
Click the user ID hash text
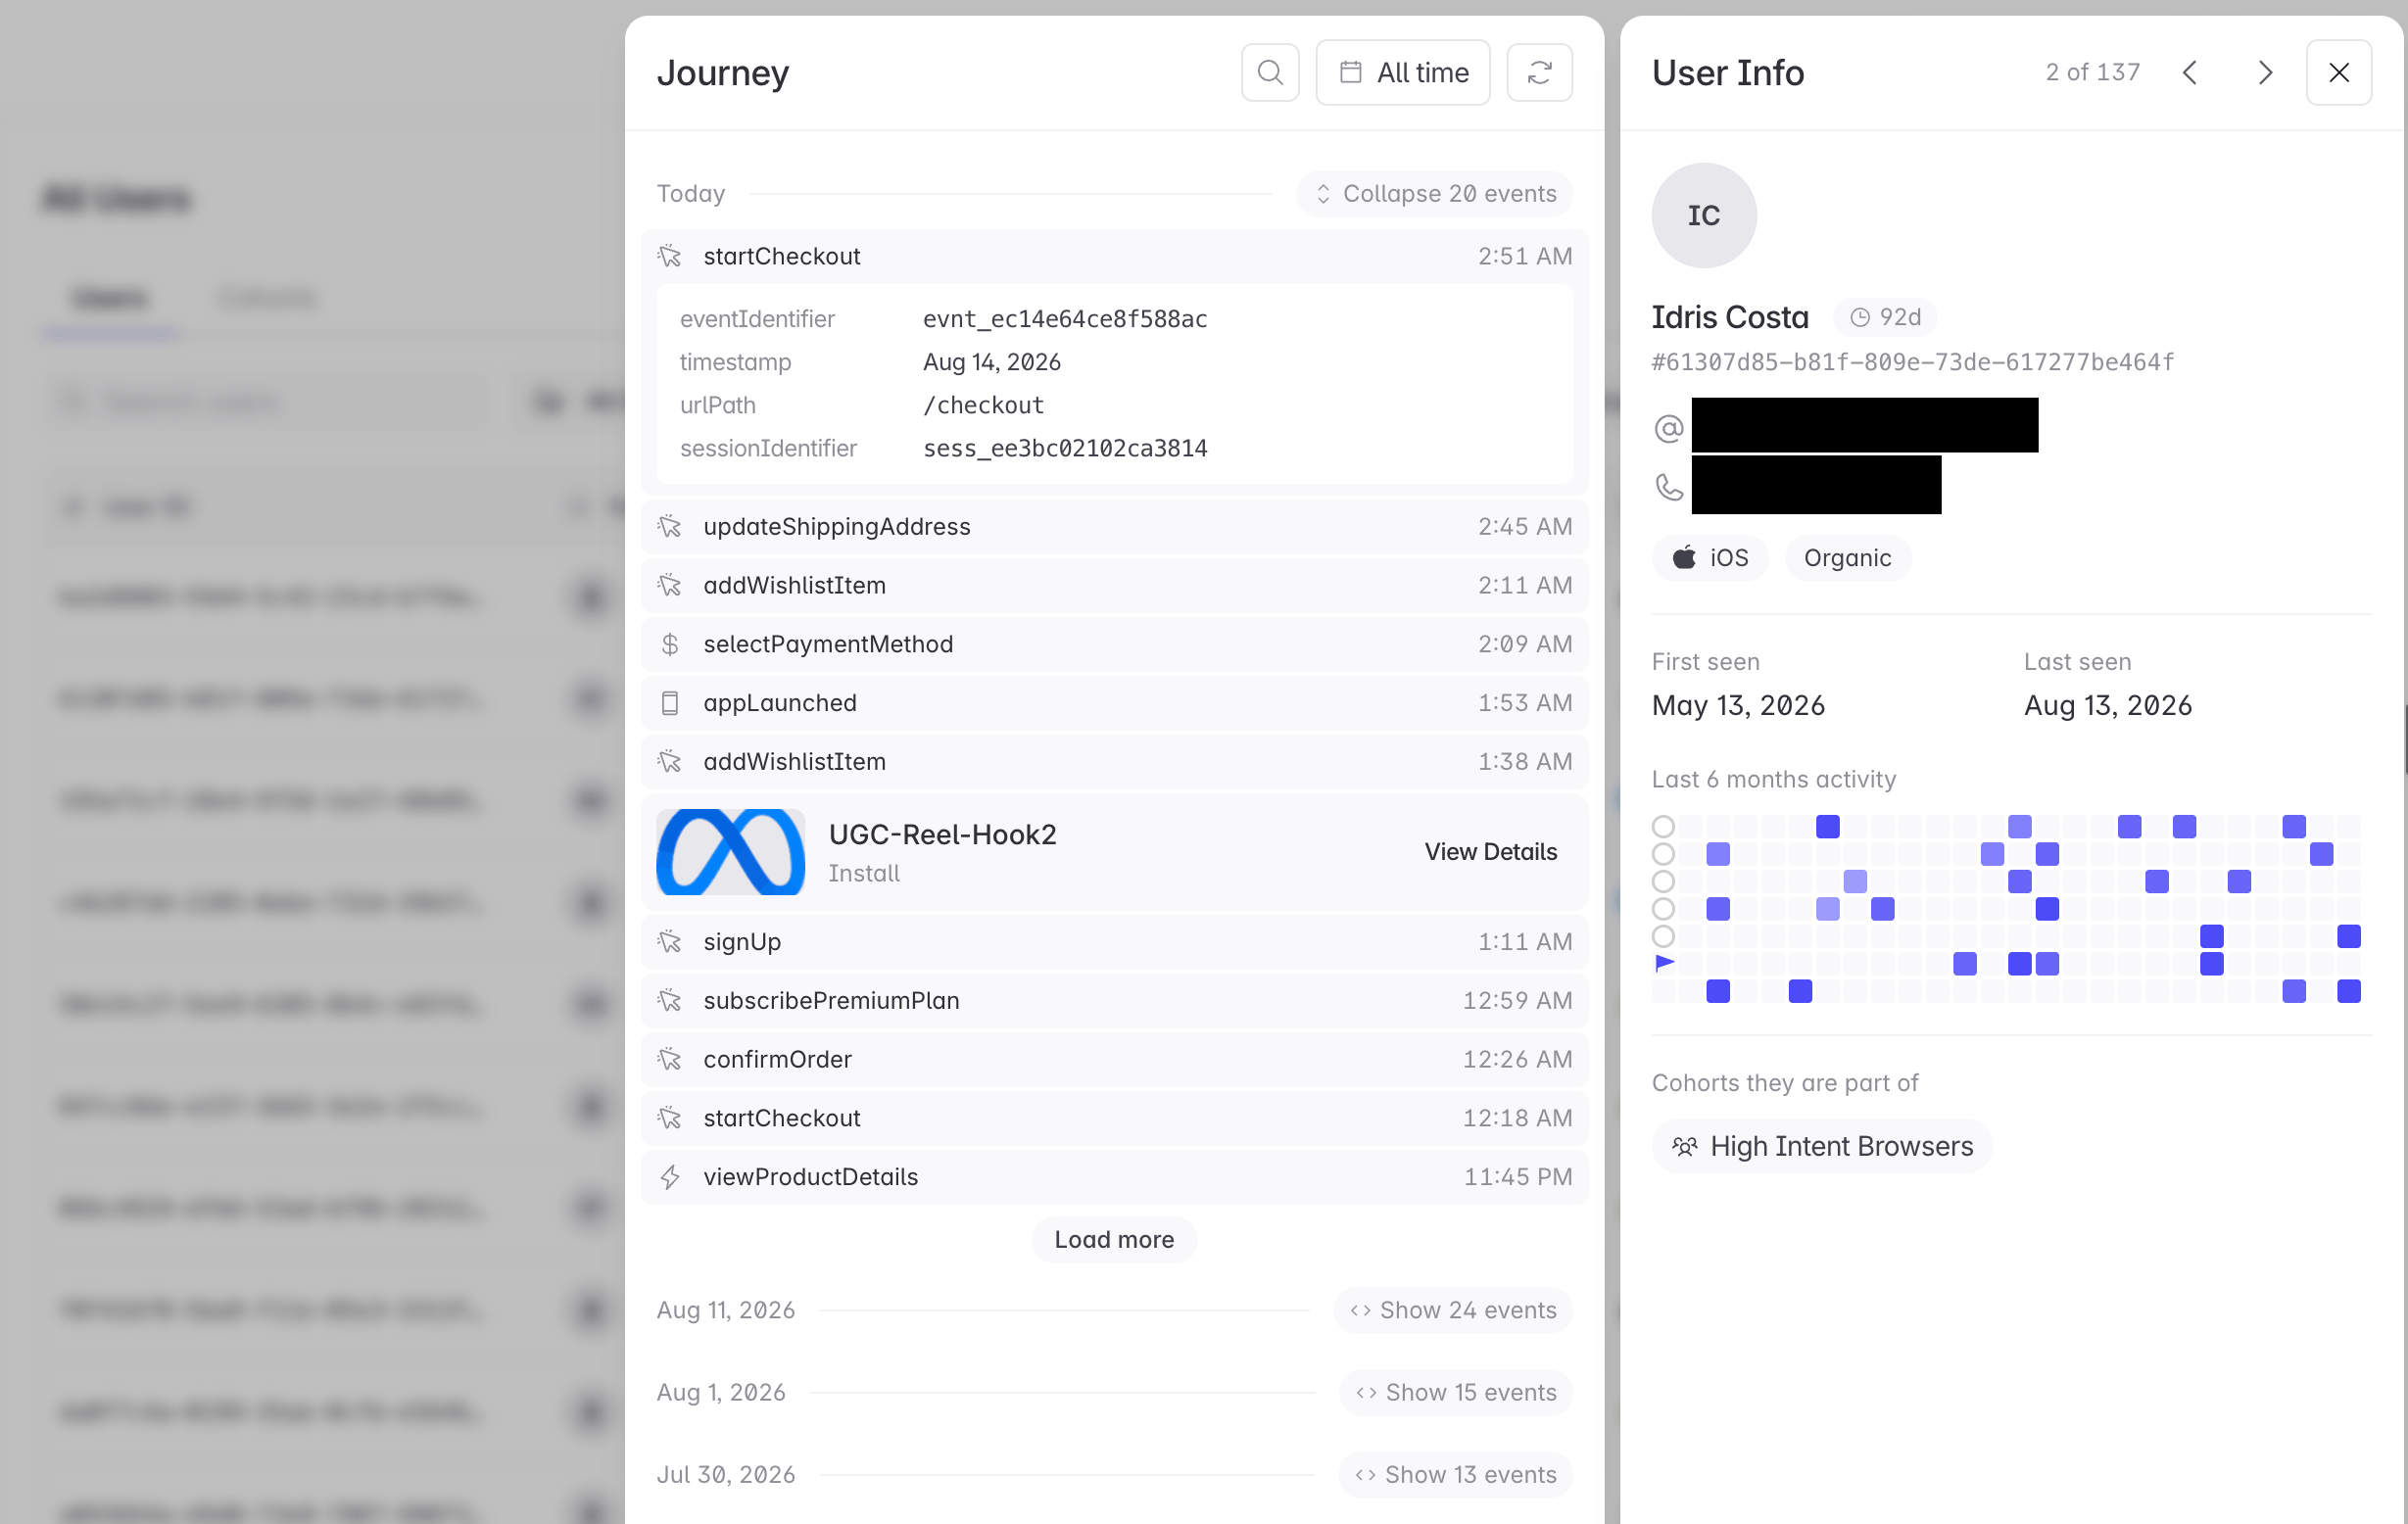click(x=1912, y=362)
